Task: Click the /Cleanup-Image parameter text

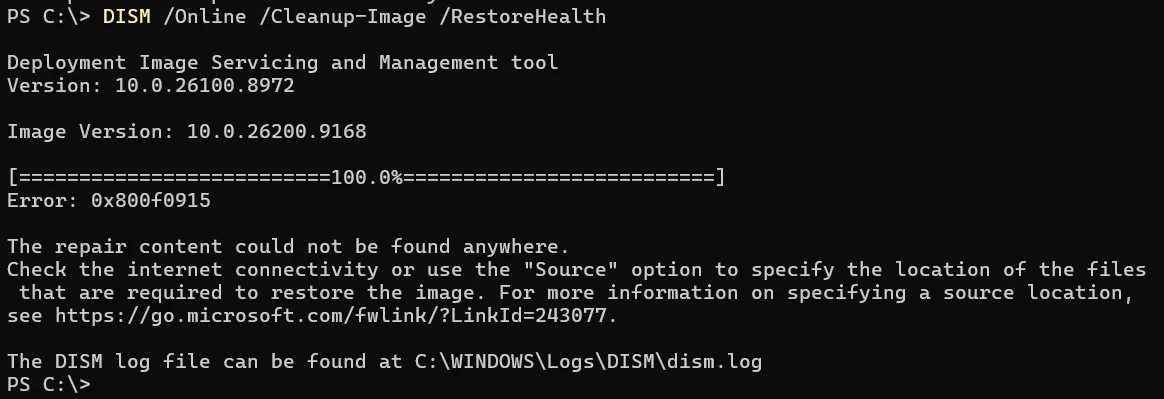Action: (x=342, y=16)
